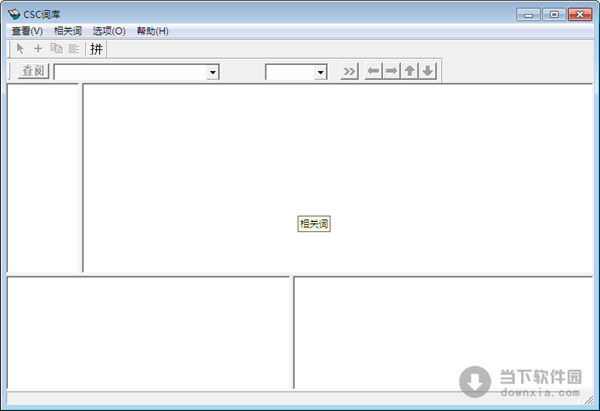This screenshot has width=600, height=411.
Task: Click the resize grip in status bar corner
Action: pyautogui.click(x=589, y=400)
